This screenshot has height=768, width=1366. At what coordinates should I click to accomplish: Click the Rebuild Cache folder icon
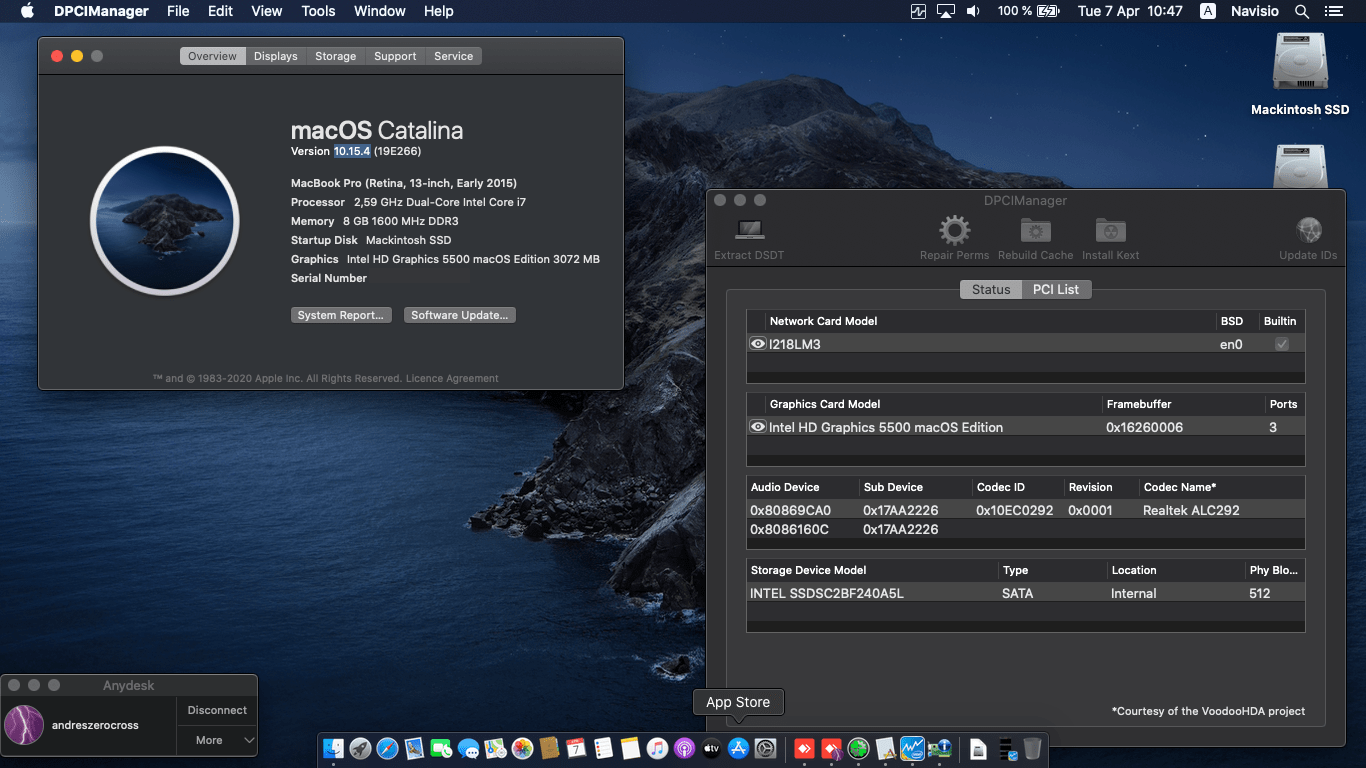tap(1035, 230)
